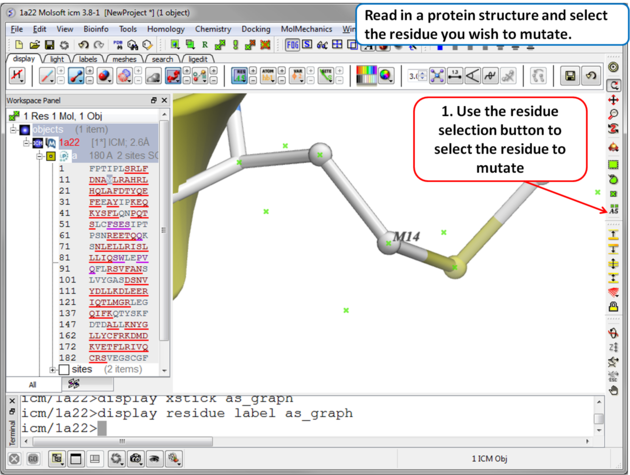Screen dimensions: 630x475
Task: Collapse the molecule a subtree
Action: [39, 156]
